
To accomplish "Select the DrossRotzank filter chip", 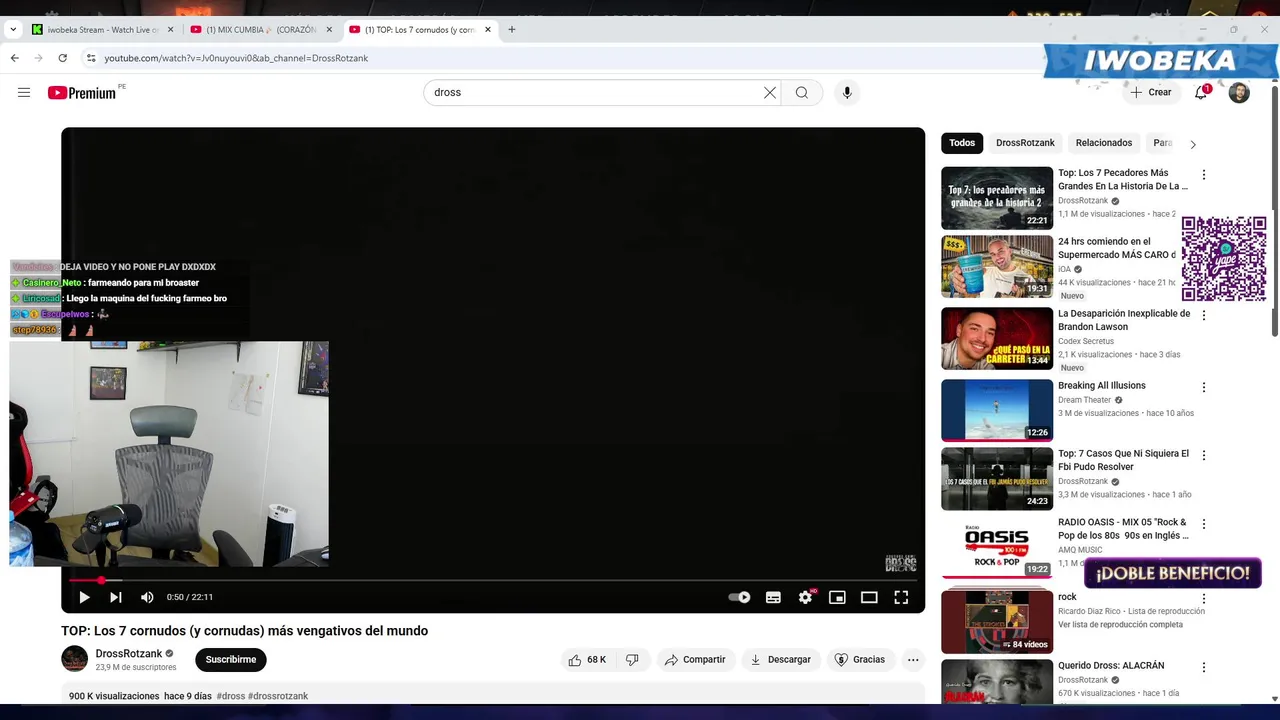I will pos(1025,143).
